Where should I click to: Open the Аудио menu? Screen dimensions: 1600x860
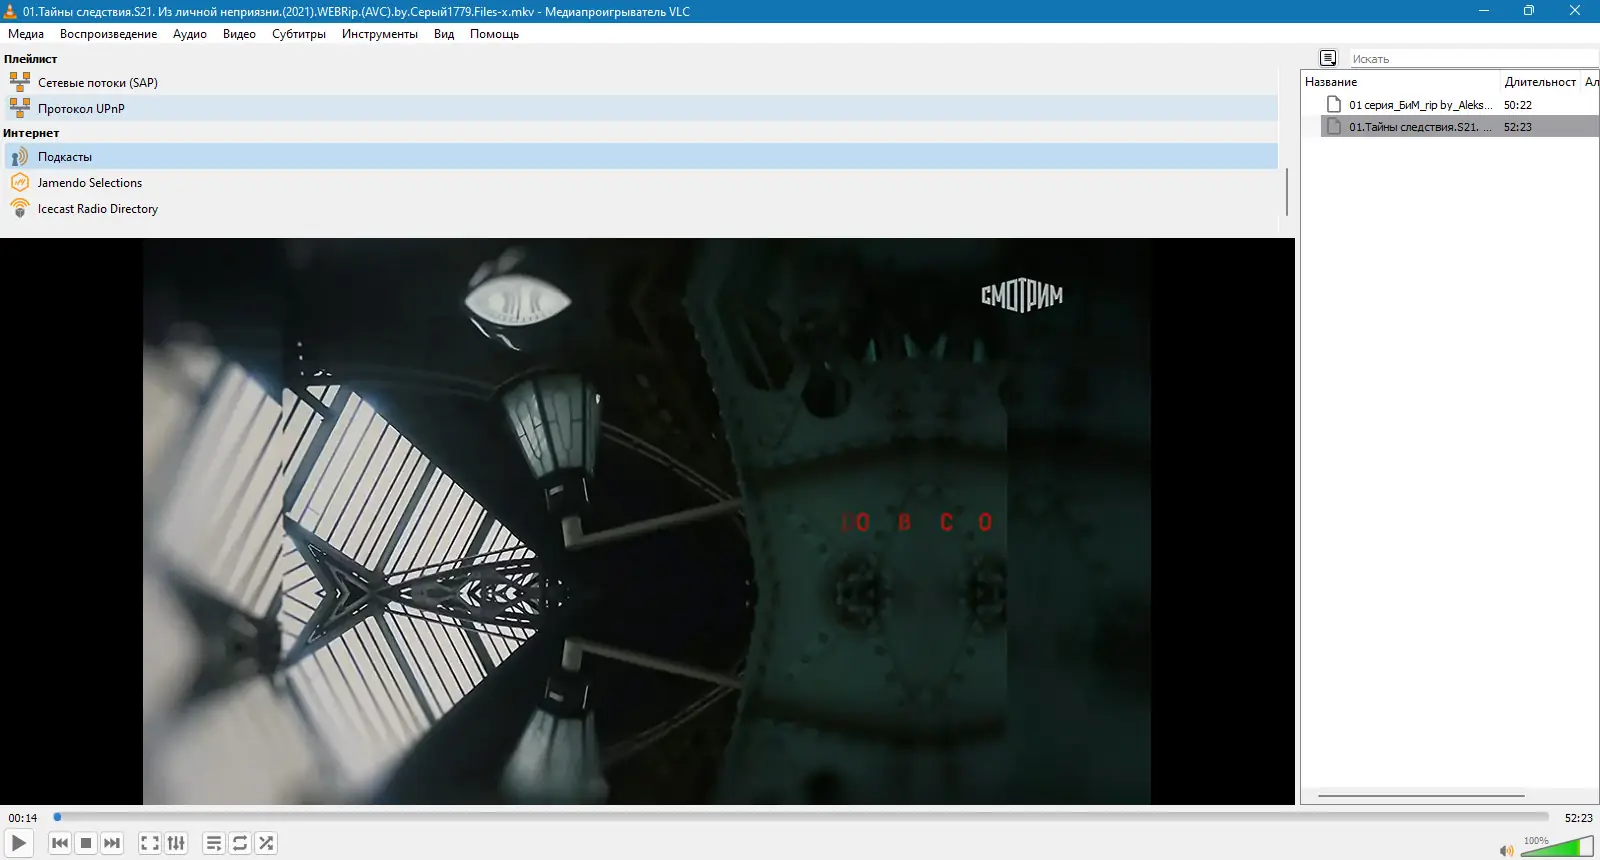click(x=190, y=34)
